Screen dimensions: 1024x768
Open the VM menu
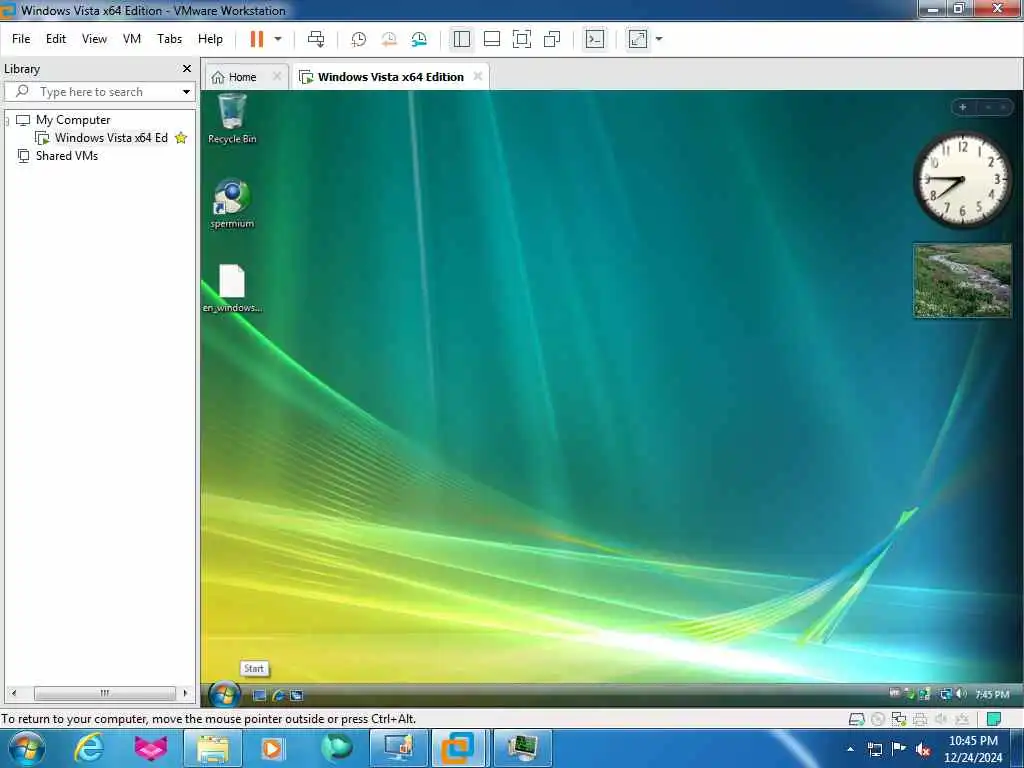132,39
